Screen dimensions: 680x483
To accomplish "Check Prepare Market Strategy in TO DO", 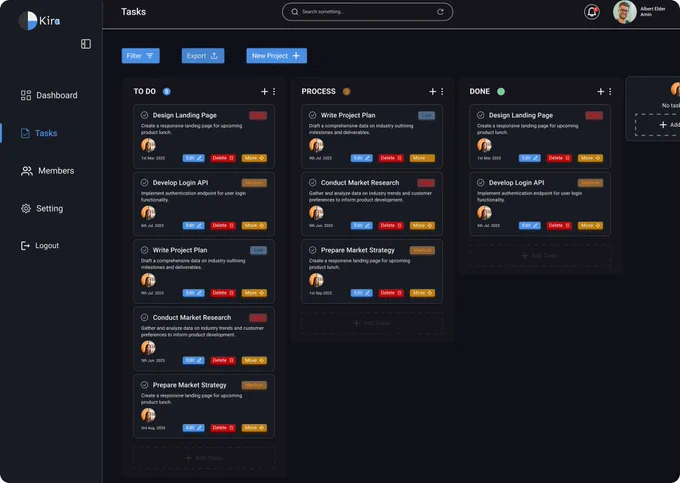I will point(144,385).
